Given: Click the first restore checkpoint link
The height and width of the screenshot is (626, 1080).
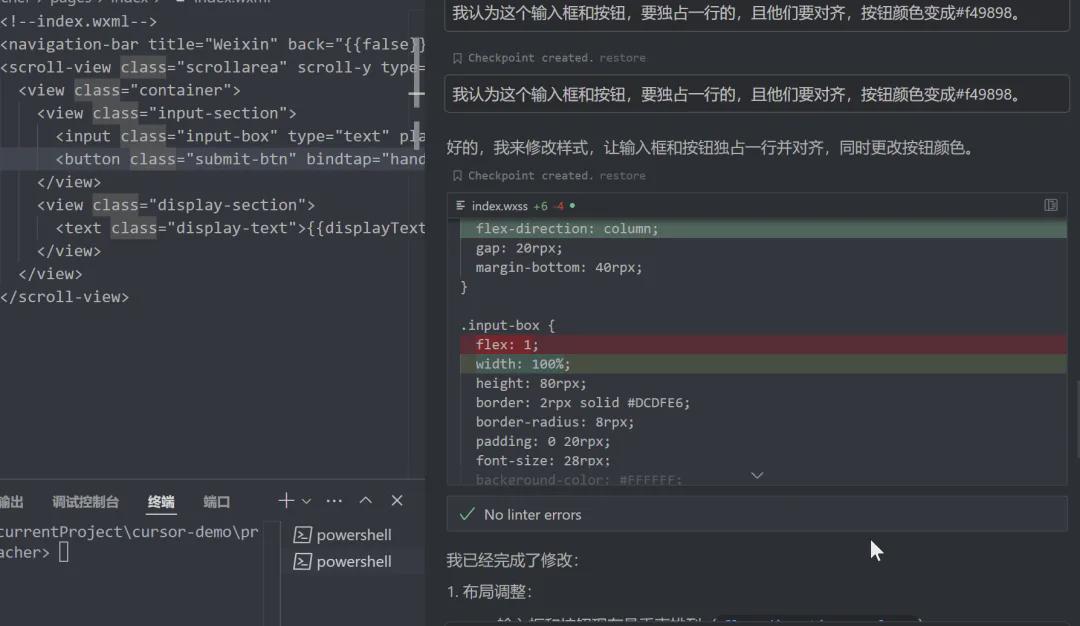Looking at the screenshot, I should [623, 57].
